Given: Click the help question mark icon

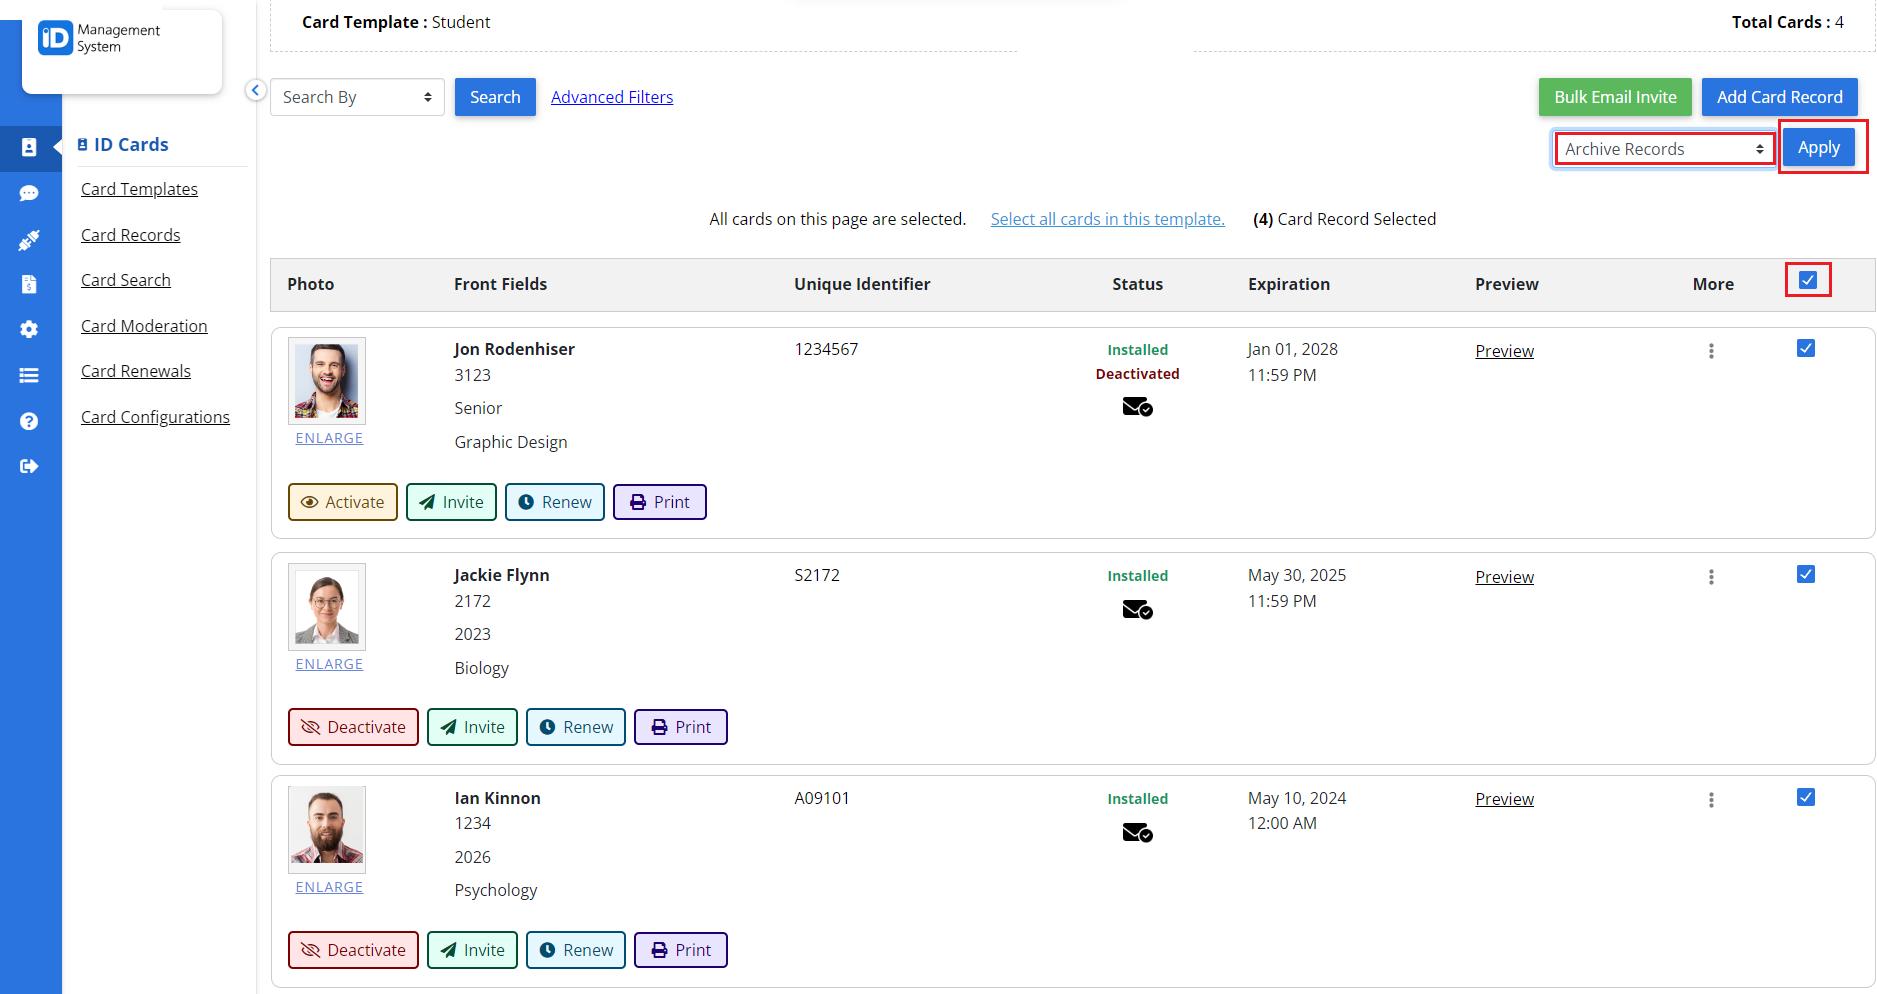Looking at the screenshot, I should (29, 421).
